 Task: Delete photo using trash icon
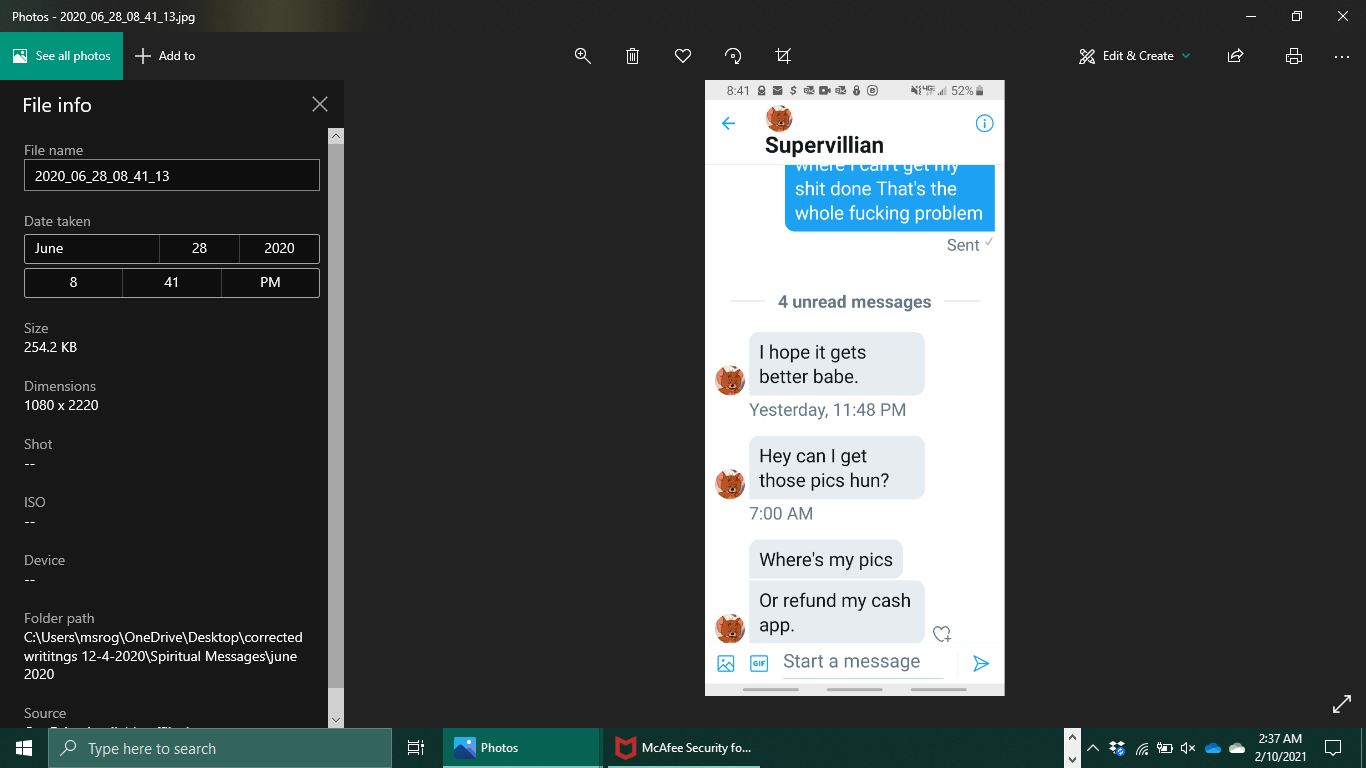[x=633, y=56]
